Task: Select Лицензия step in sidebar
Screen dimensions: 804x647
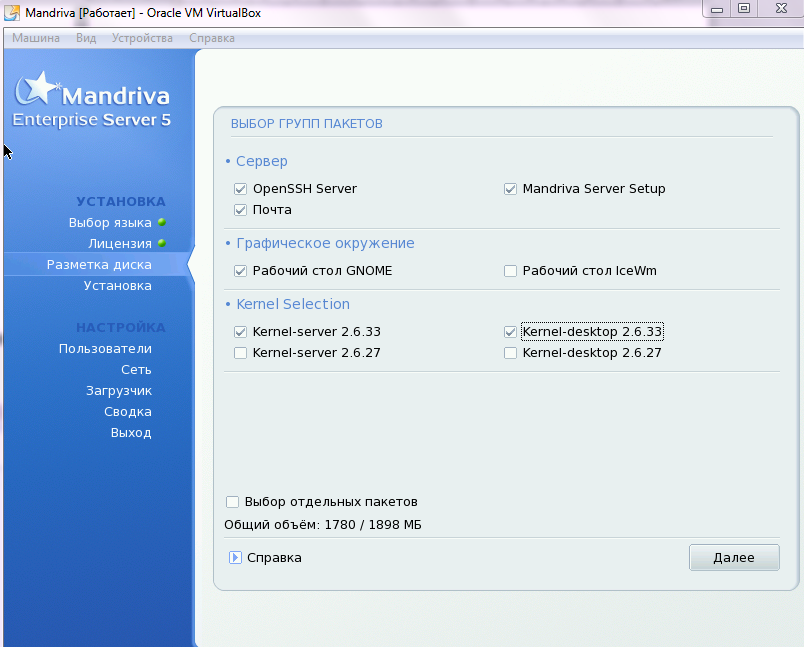Action: coord(120,244)
